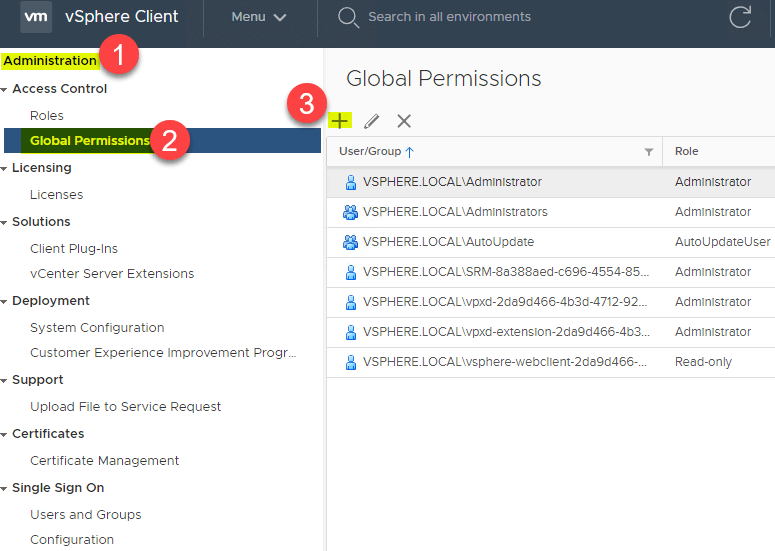Click Administrator role of the SRM account
This screenshot has width=775, height=551.
click(713, 272)
